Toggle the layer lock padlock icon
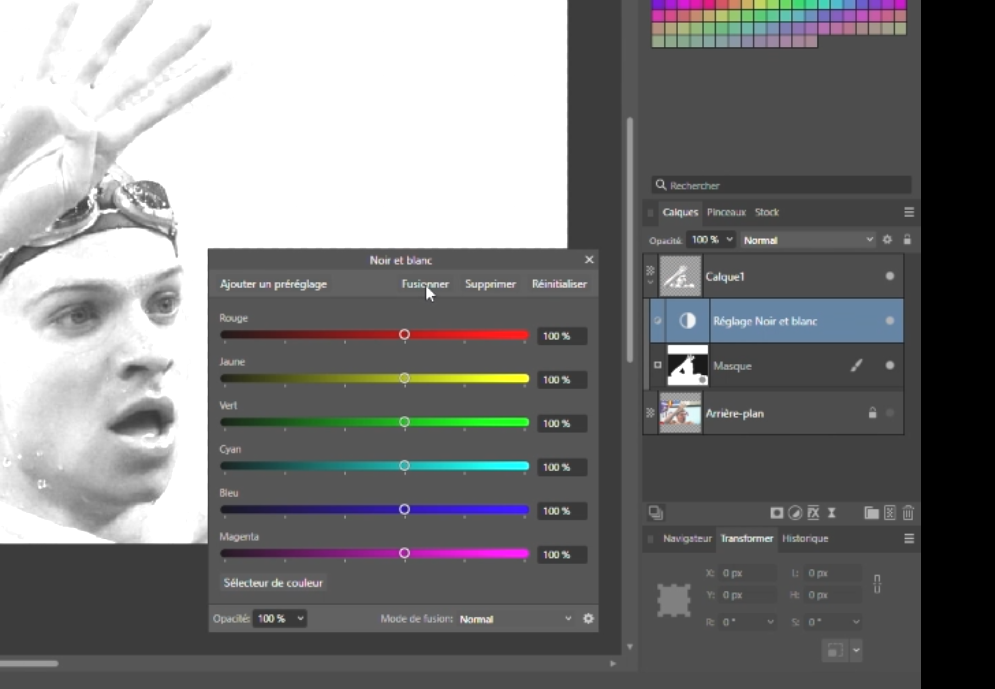995x689 pixels. (x=907, y=240)
